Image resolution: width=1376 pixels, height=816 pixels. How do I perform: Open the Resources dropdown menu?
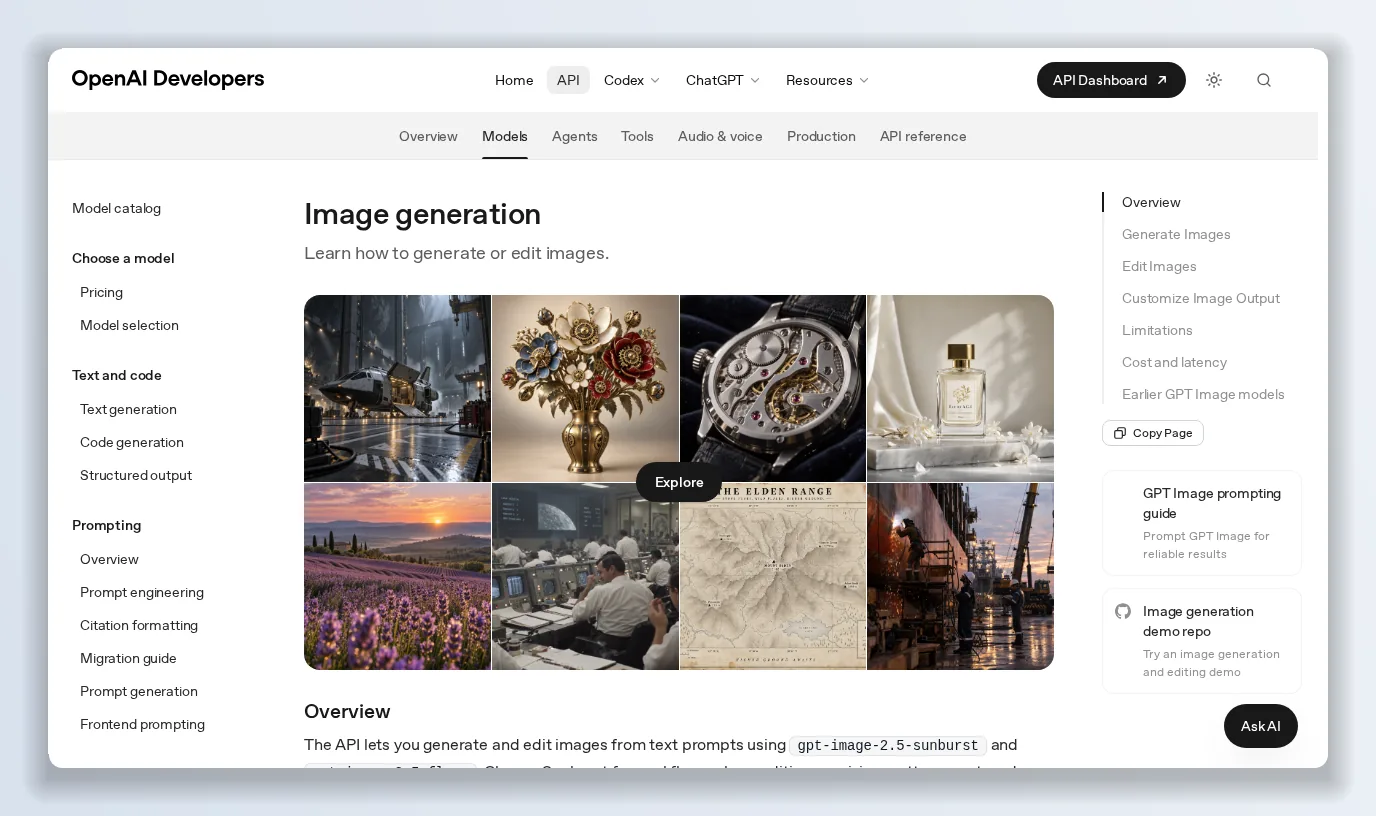tap(827, 80)
